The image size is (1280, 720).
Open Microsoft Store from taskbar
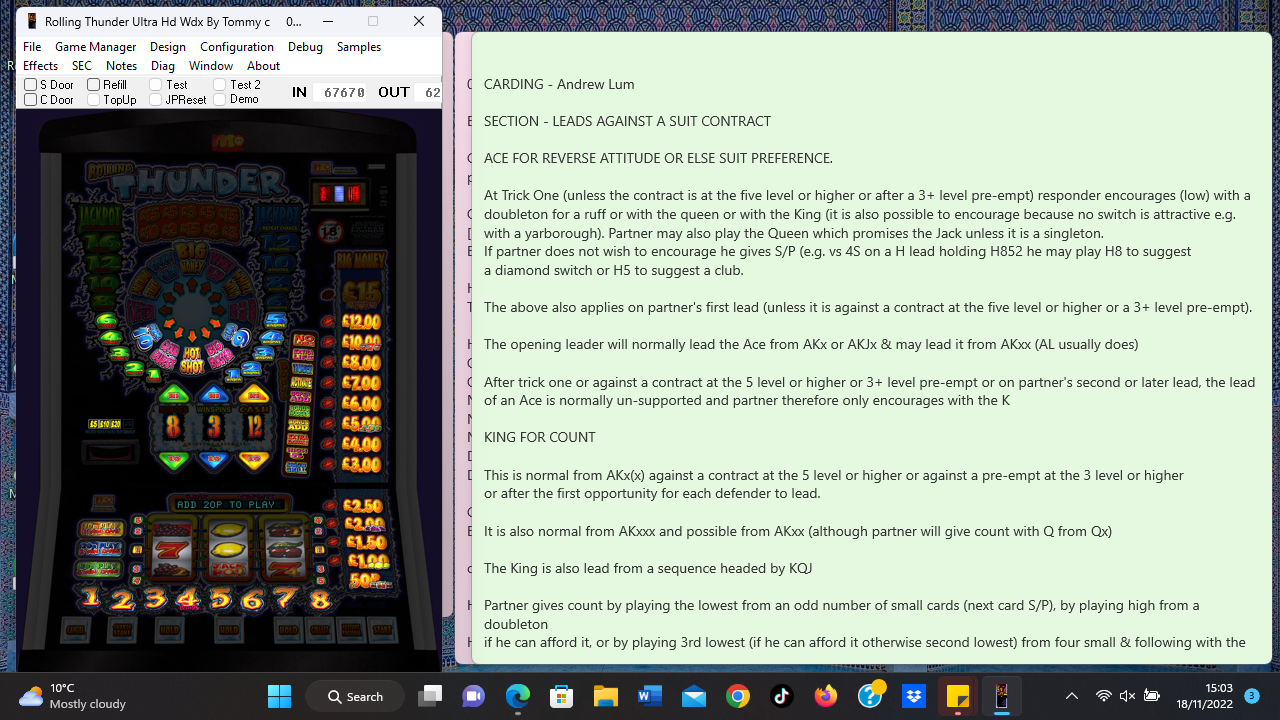[562, 696]
